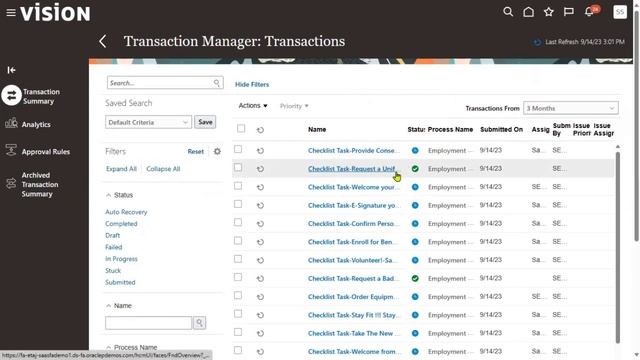Image resolution: width=640 pixels, height=360 pixels.
Task: Click the refresh icon in the table header
Action: pyautogui.click(x=260, y=130)
